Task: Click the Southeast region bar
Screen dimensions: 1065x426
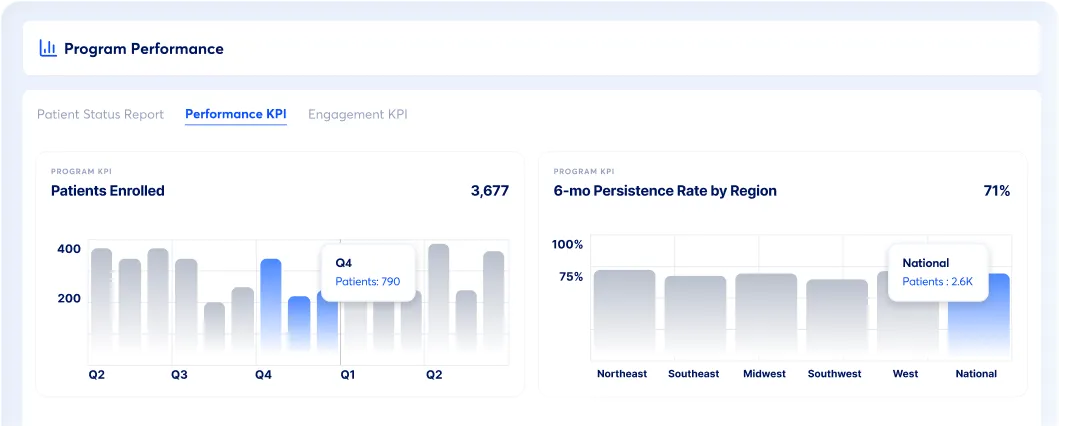Action: pyautogui.click(x=696, y=316)
